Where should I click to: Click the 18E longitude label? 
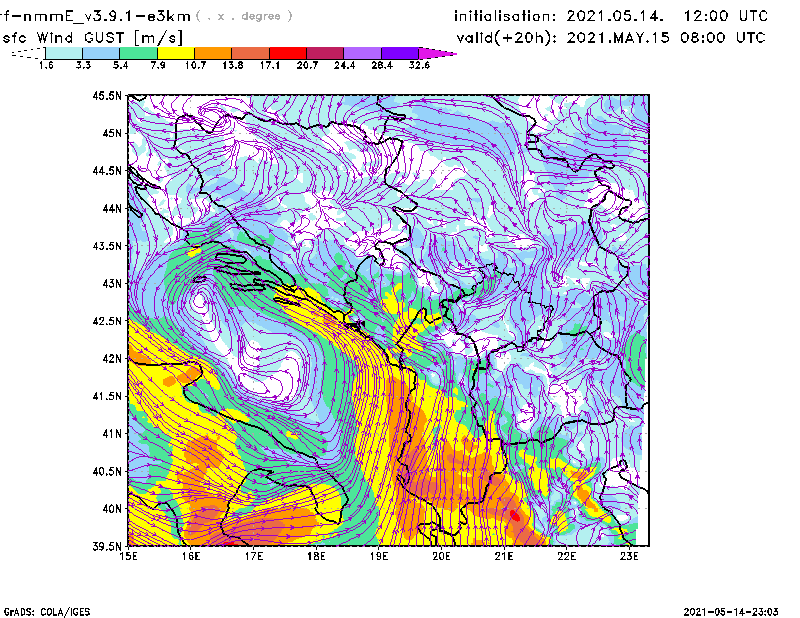tap(316, 556)
